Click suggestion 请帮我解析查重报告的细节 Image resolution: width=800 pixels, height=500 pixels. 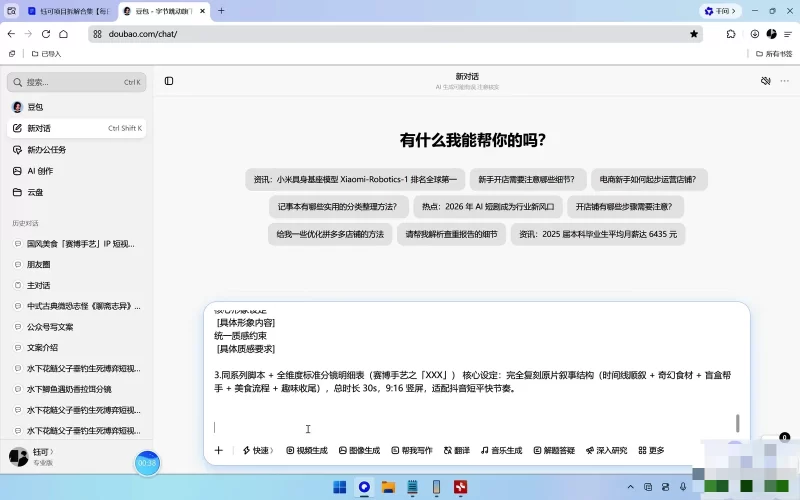451,234
